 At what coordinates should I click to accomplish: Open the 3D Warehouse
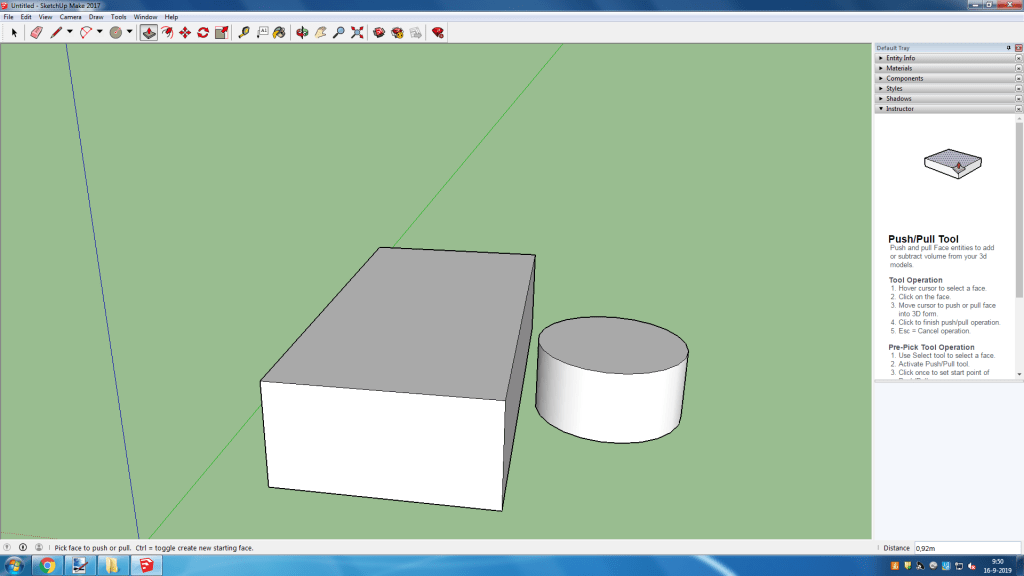point(379,32)
